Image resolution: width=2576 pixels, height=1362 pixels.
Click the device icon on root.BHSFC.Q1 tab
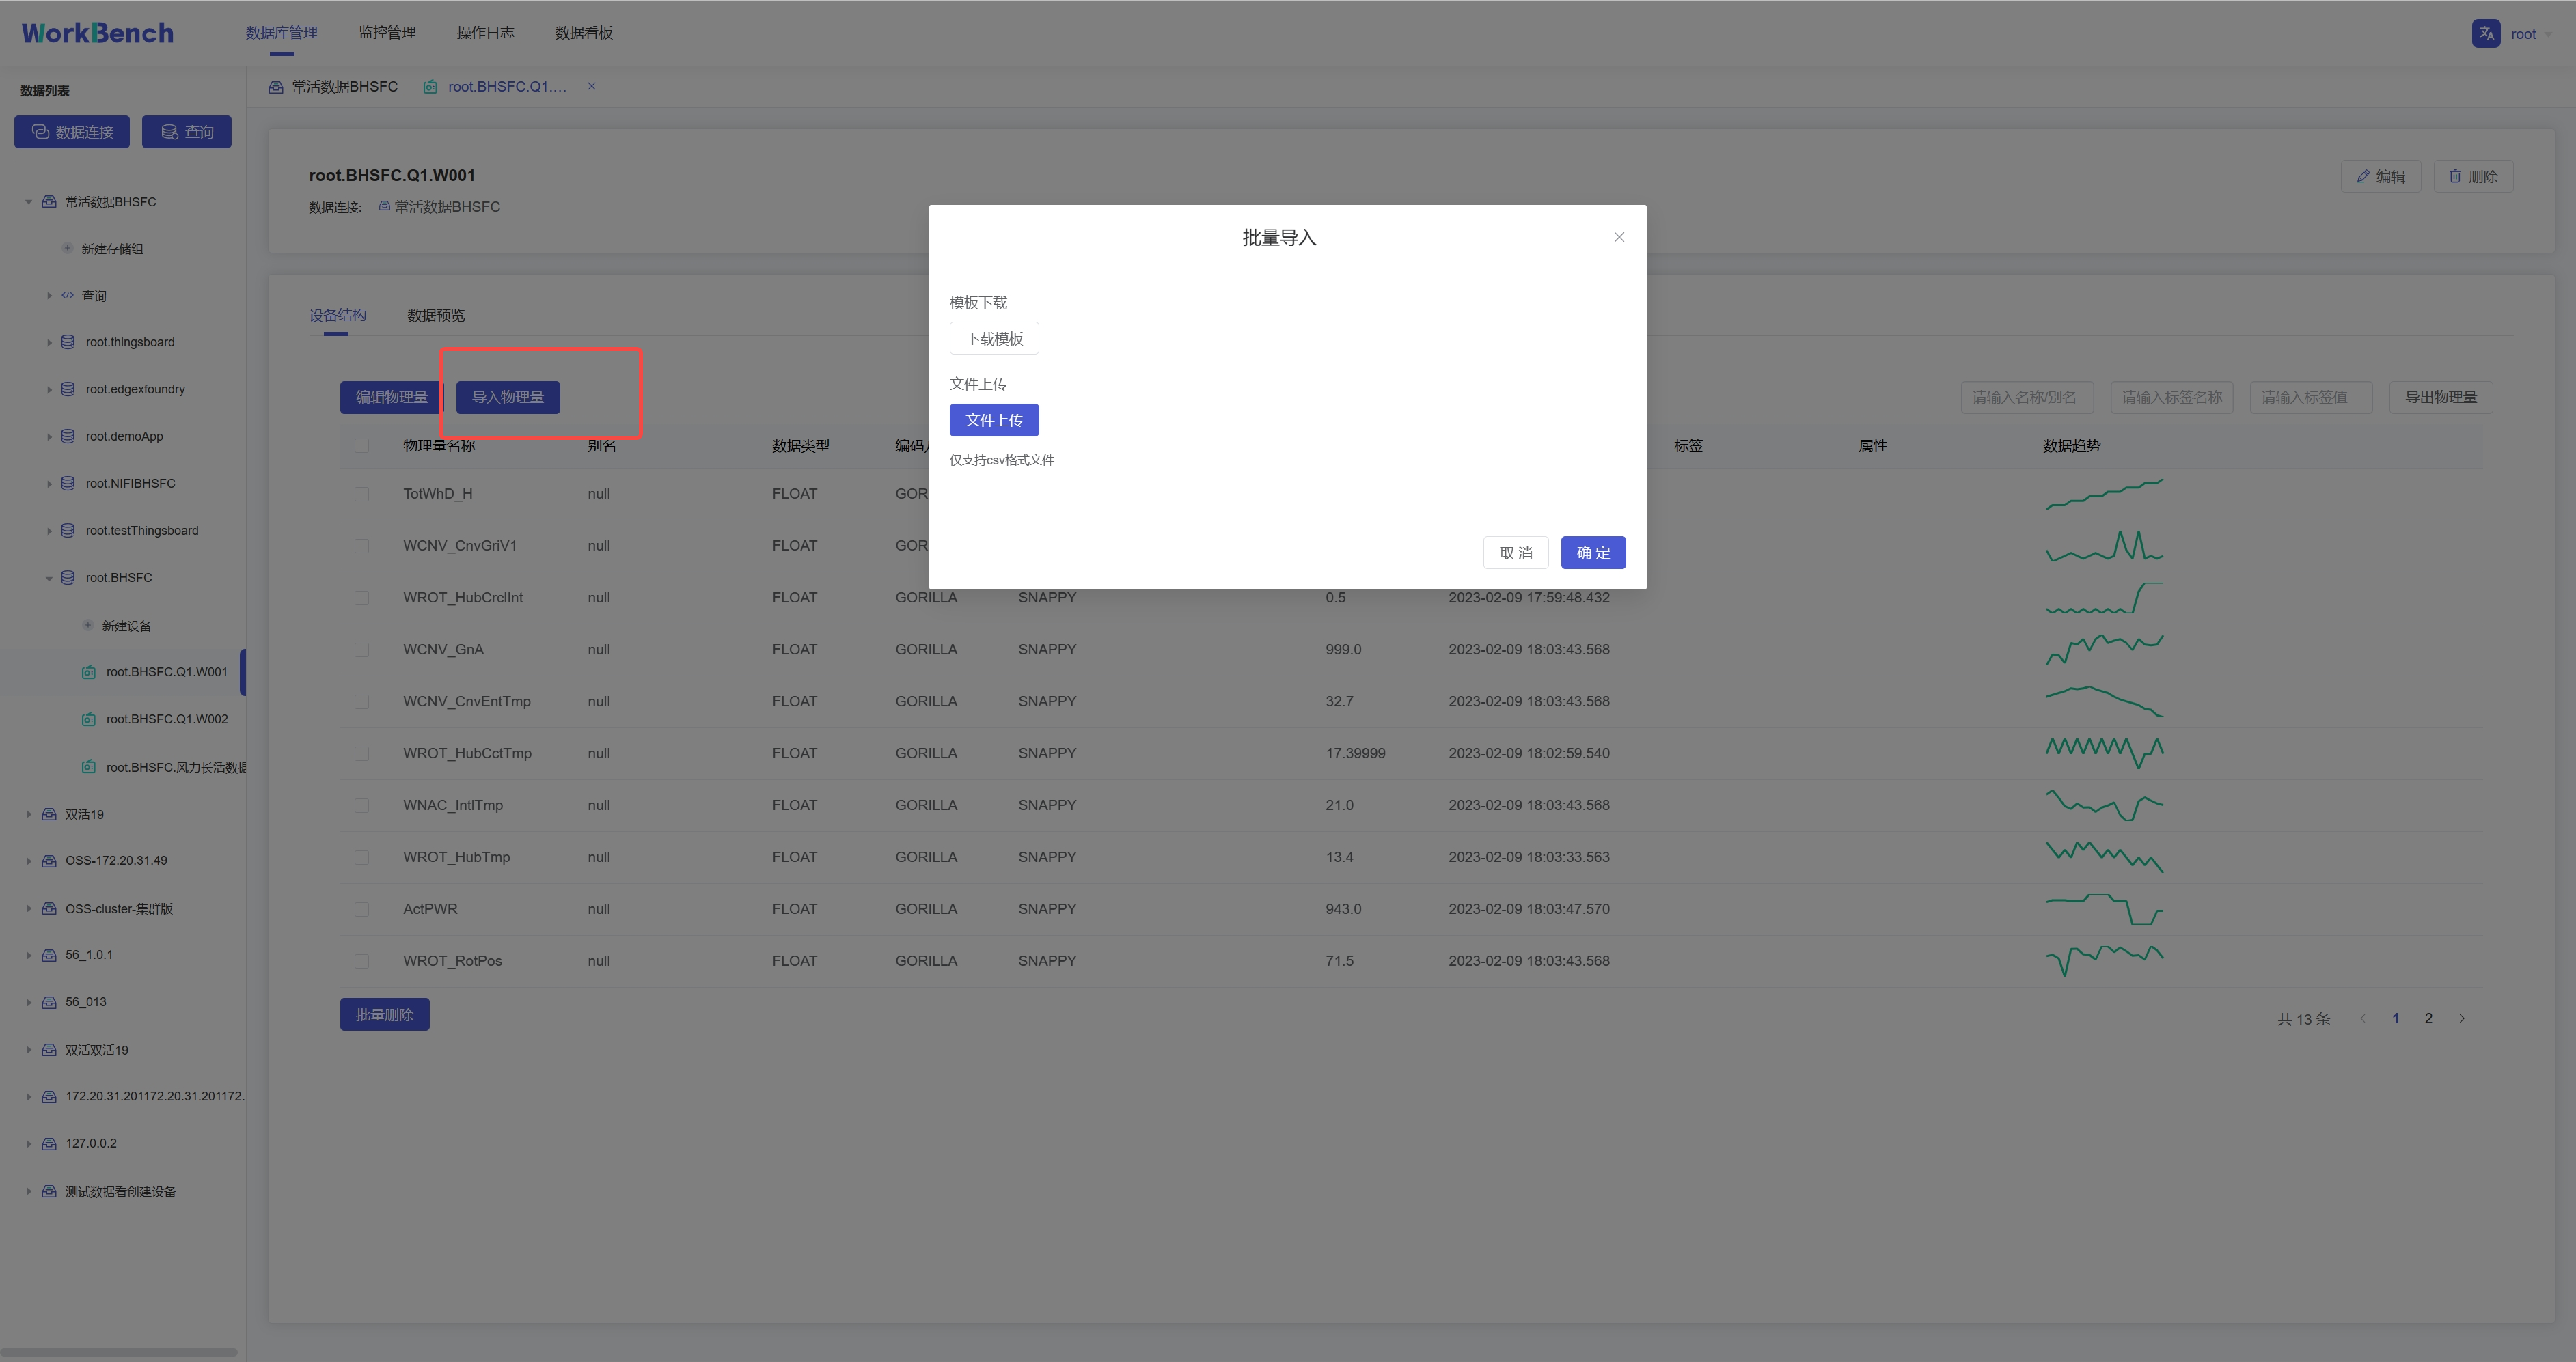[x=430, y=86]
